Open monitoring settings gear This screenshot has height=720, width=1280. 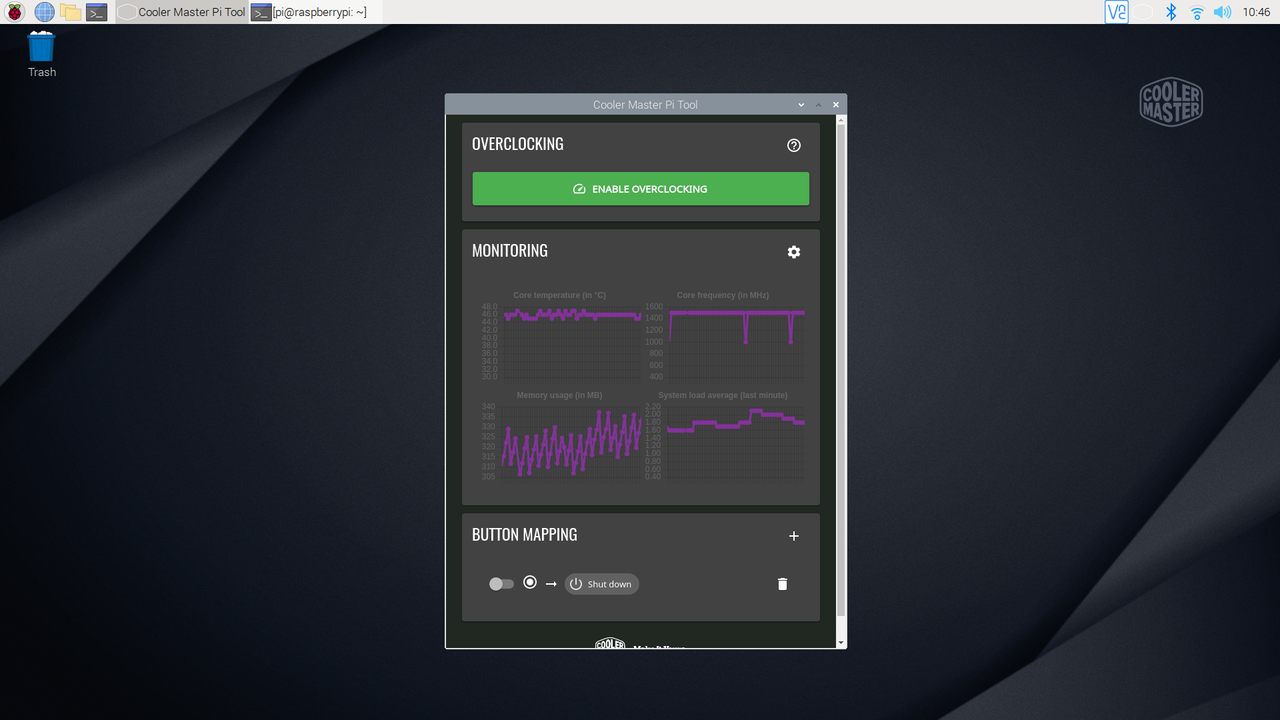tap(794, 252)
